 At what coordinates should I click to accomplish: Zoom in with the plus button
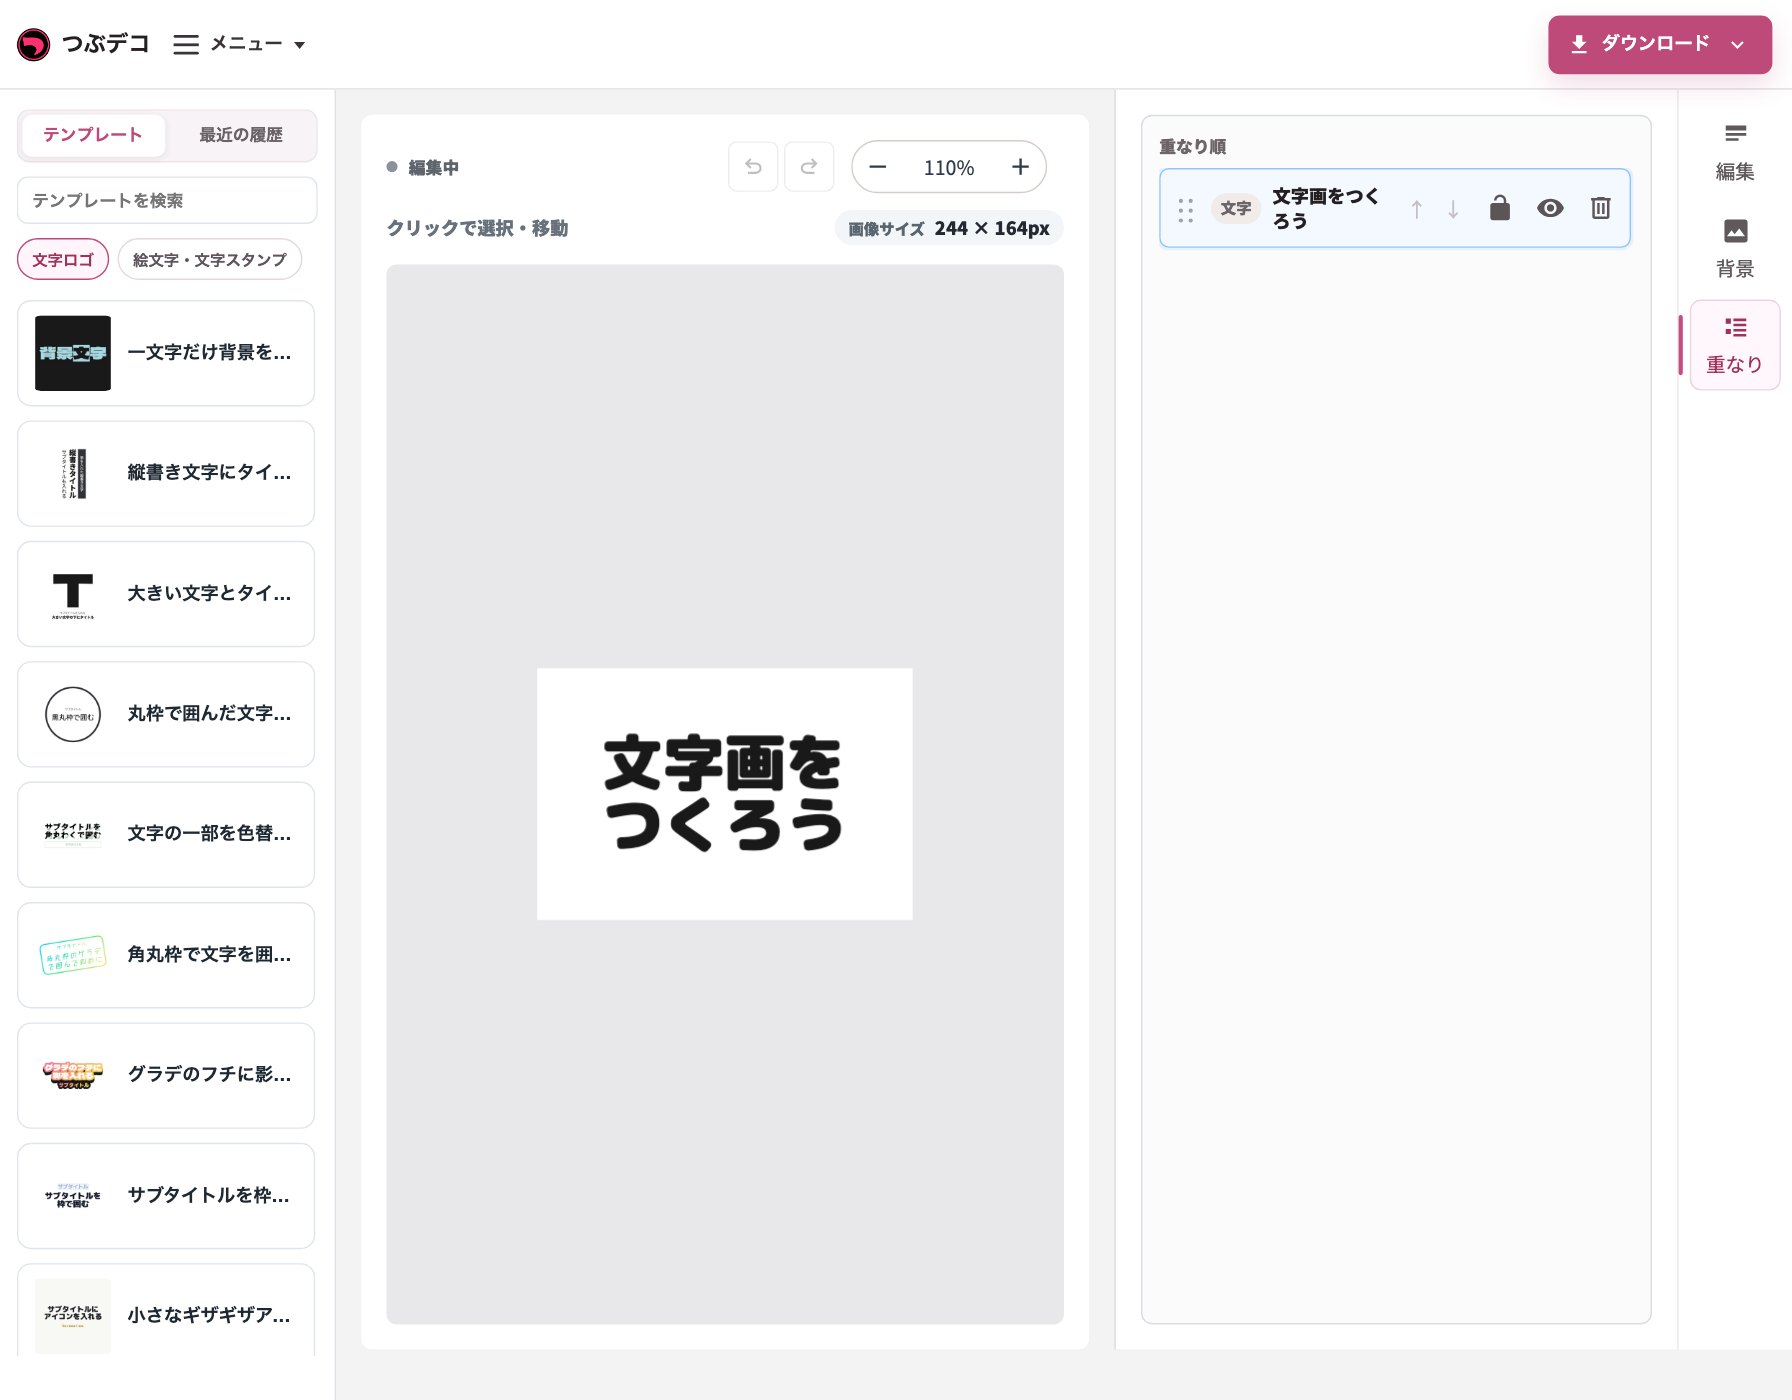1020,167
